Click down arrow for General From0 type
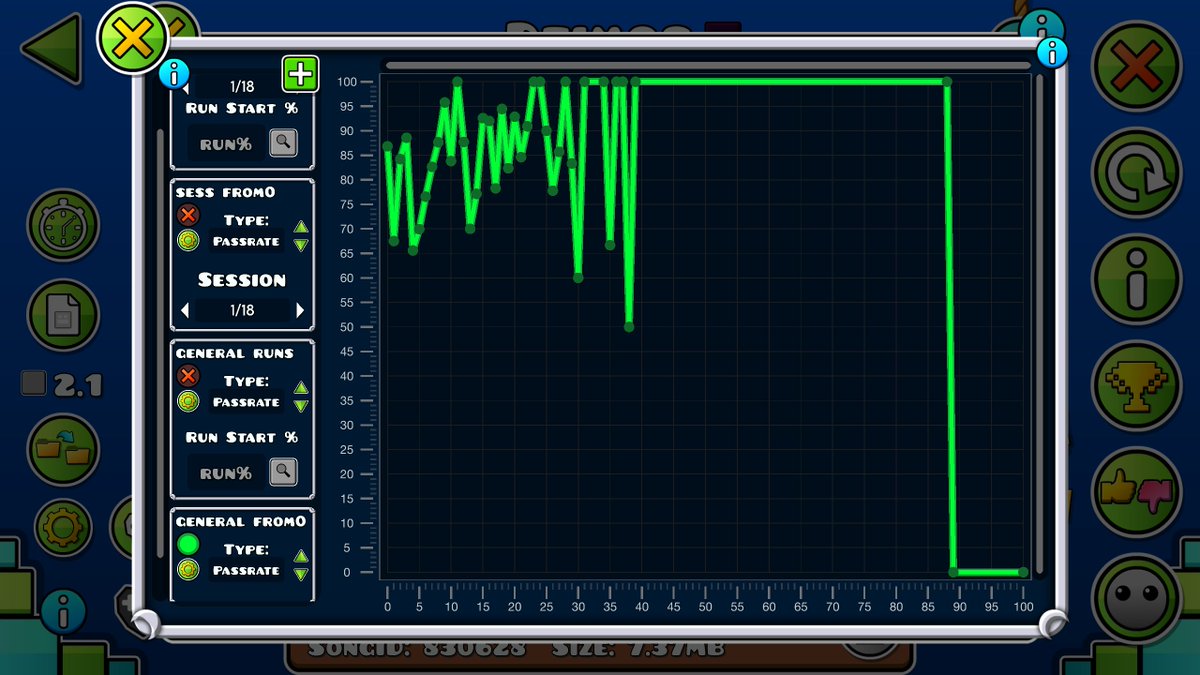 point(301,574)
